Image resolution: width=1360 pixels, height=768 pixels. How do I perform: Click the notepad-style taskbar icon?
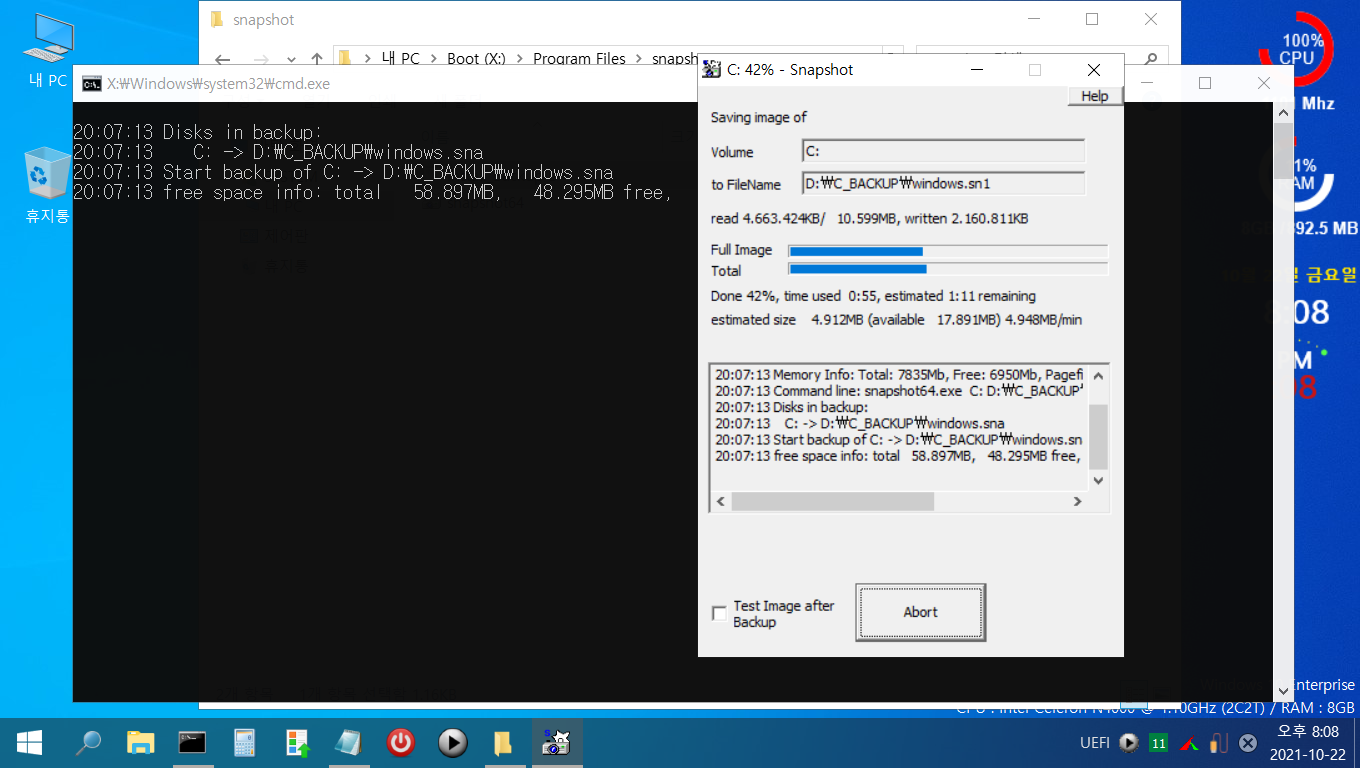(x=349, y=742)
